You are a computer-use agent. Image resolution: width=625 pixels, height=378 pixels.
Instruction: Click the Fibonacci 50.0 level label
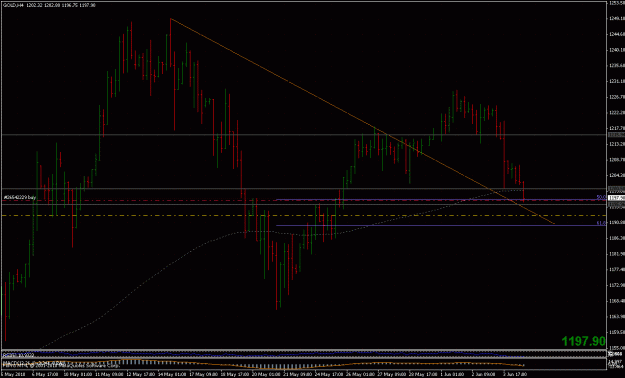pos(601,197)
